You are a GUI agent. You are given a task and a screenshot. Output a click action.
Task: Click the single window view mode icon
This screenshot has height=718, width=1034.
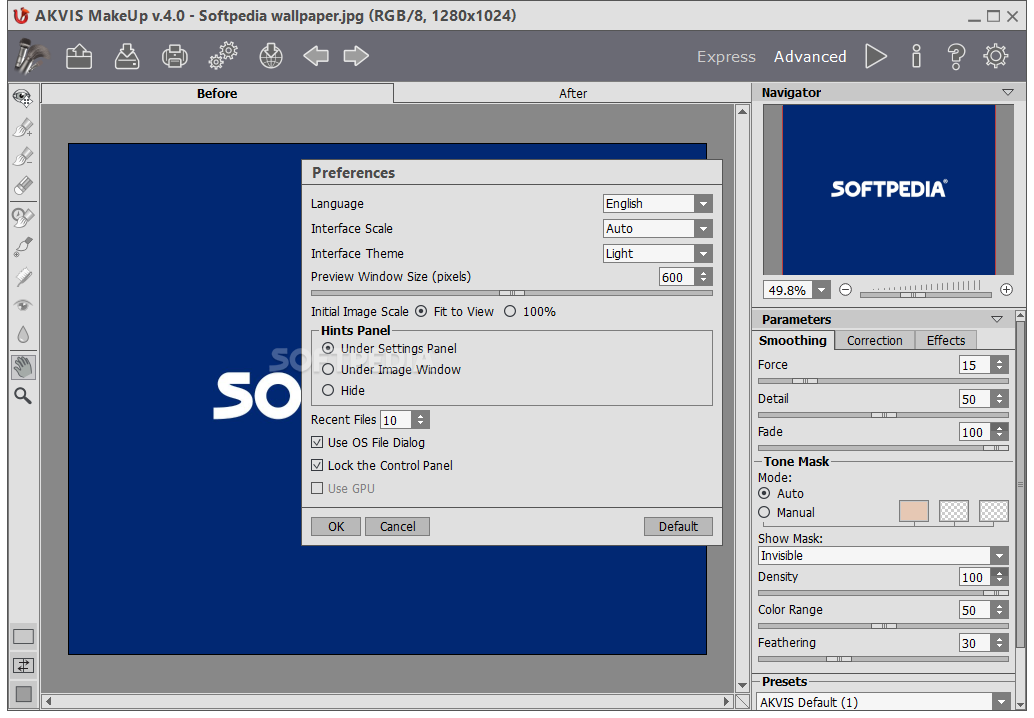[23, 637]
